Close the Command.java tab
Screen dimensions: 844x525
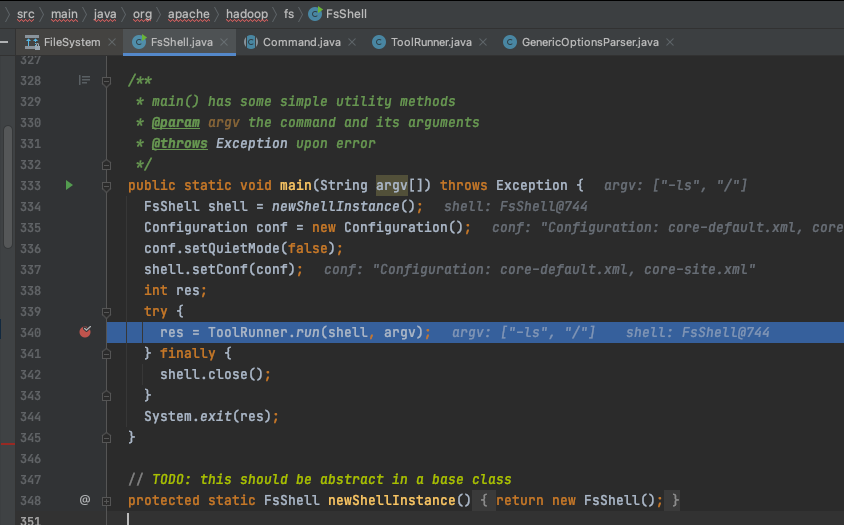coord(352,42)
